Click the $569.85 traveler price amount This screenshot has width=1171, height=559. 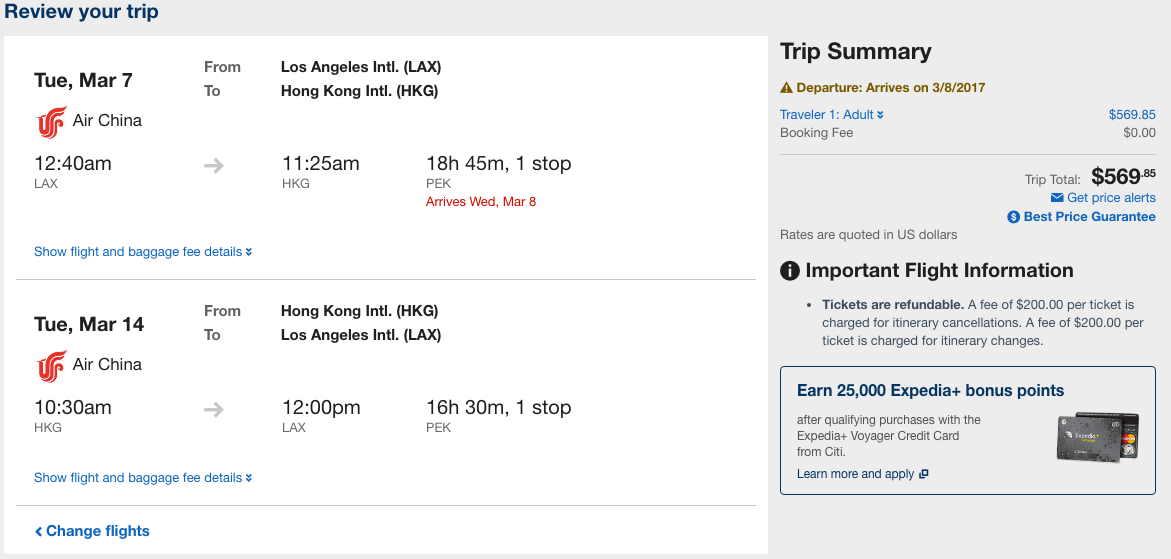(1131, 115)
